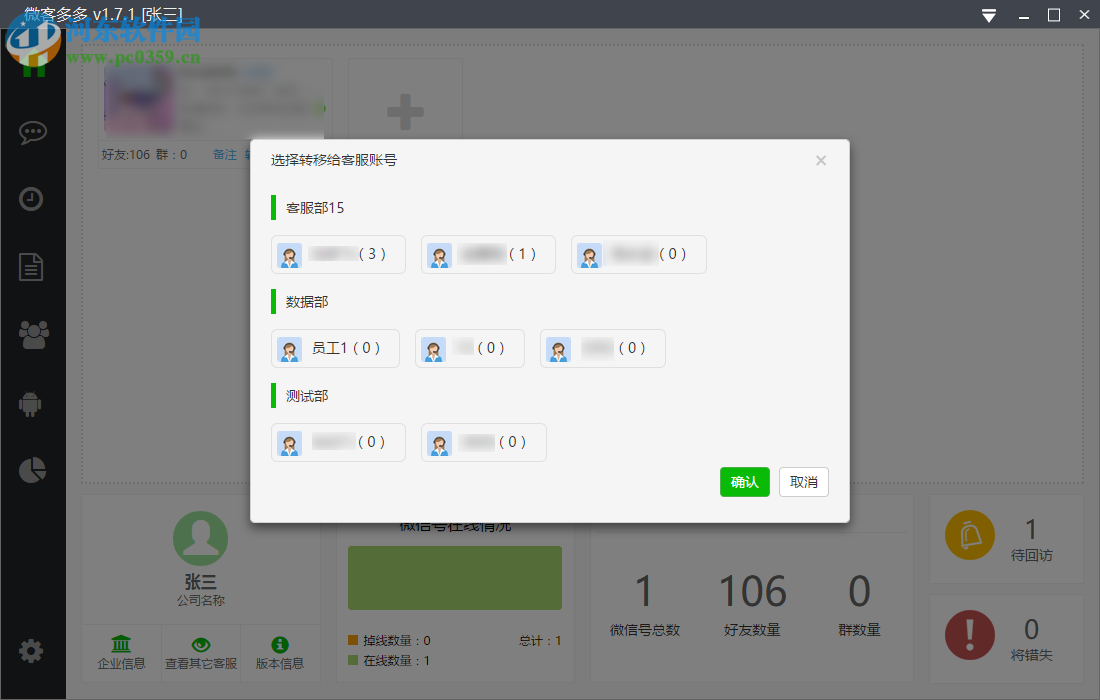Open the chat messages panel in sidebar
The width and height of the screenshot is (1100, 700).
click(x=33, y=131)
